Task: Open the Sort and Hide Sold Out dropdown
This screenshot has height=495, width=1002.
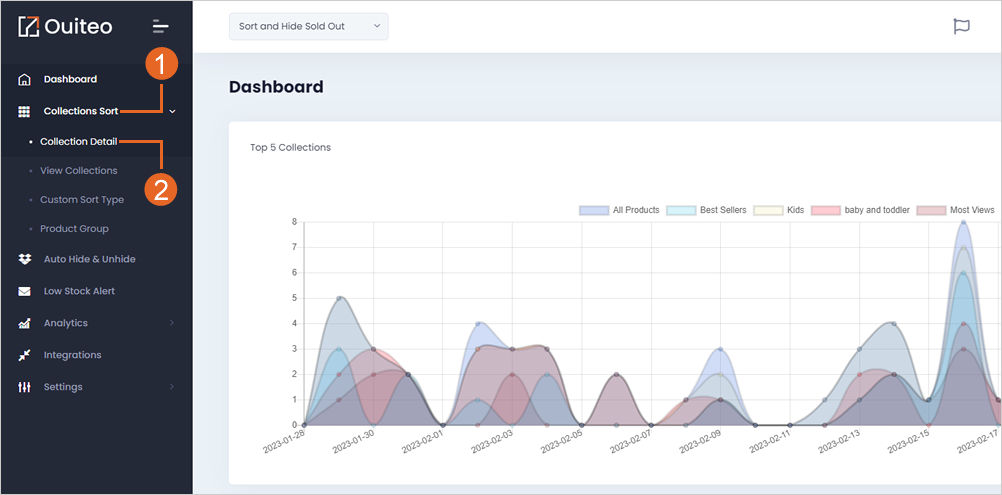Action: pos(309,26)
